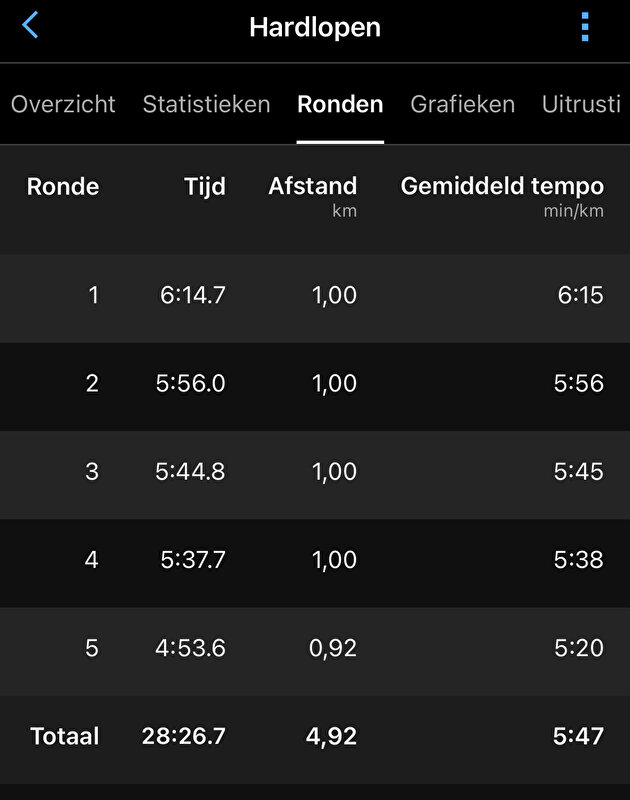This screenshot has height=800, width=630.
Task: Tap the total time 28:26.7
Action: pos(183,737)
